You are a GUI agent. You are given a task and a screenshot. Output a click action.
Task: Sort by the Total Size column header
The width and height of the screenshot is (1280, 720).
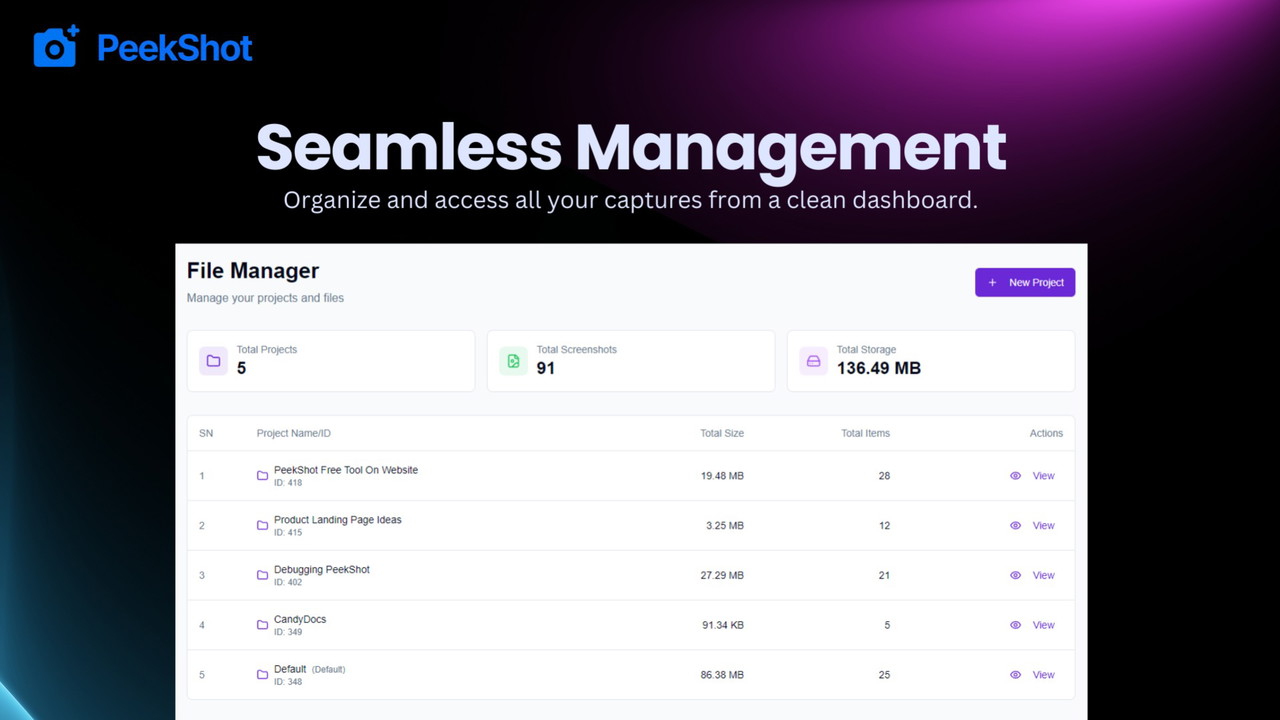point(721,433)
